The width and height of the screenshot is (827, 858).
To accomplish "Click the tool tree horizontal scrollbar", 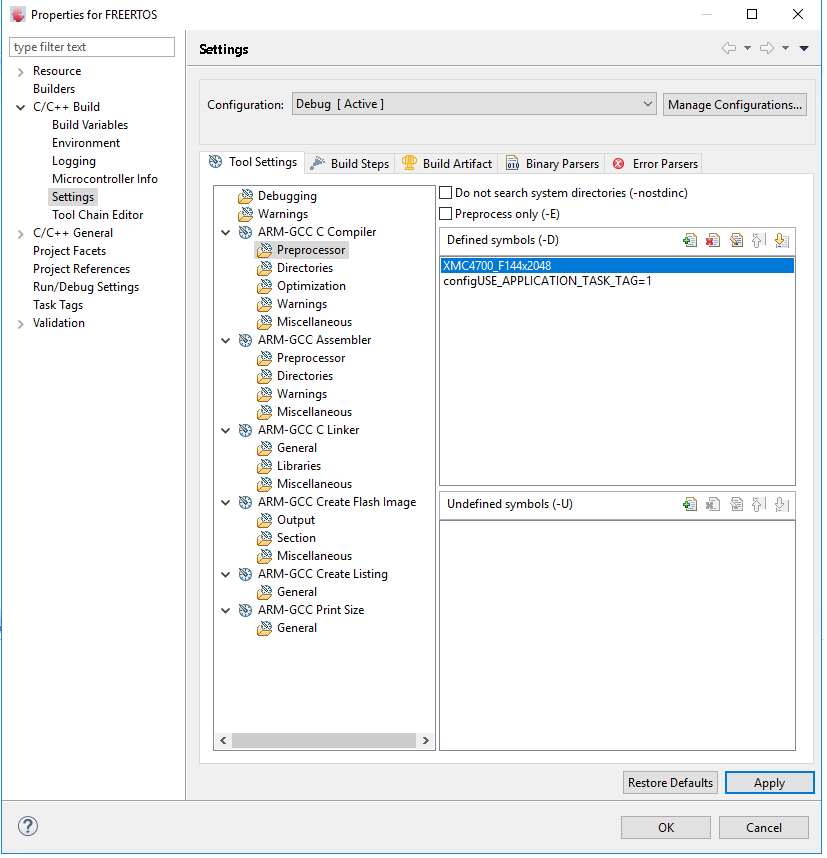I will 324,741.
